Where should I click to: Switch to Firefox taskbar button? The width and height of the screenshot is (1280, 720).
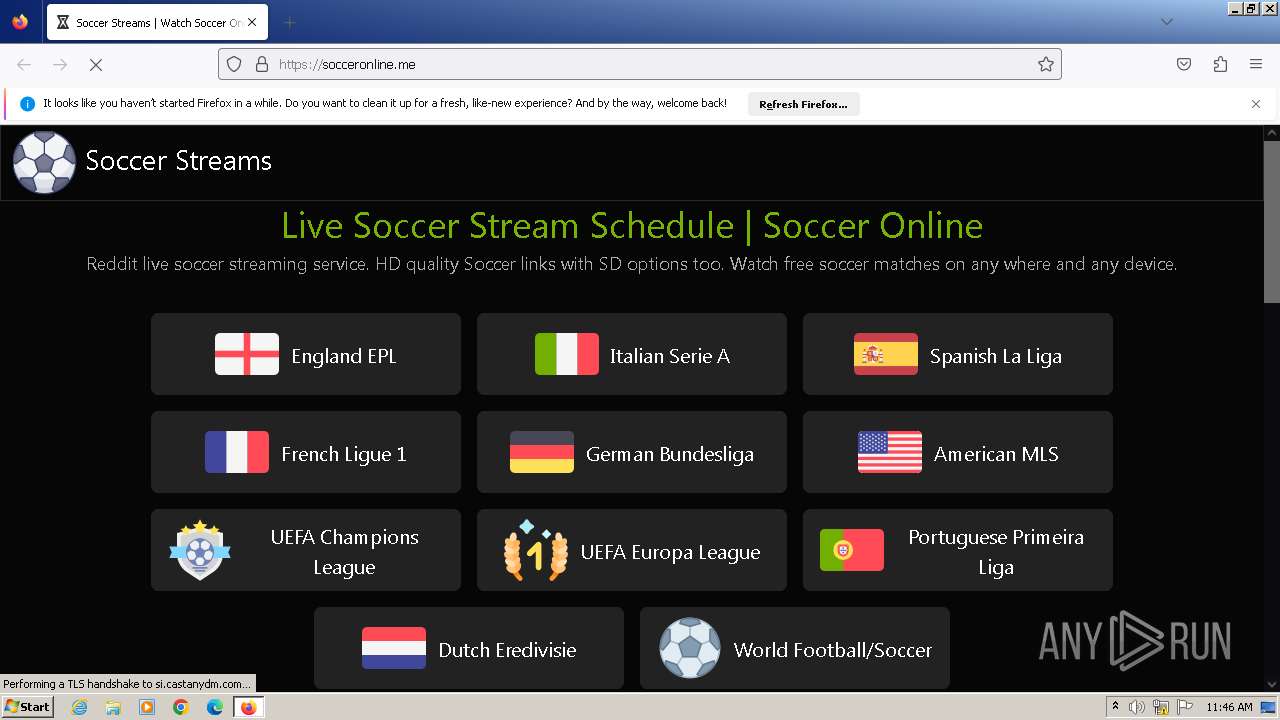point(248,707)
